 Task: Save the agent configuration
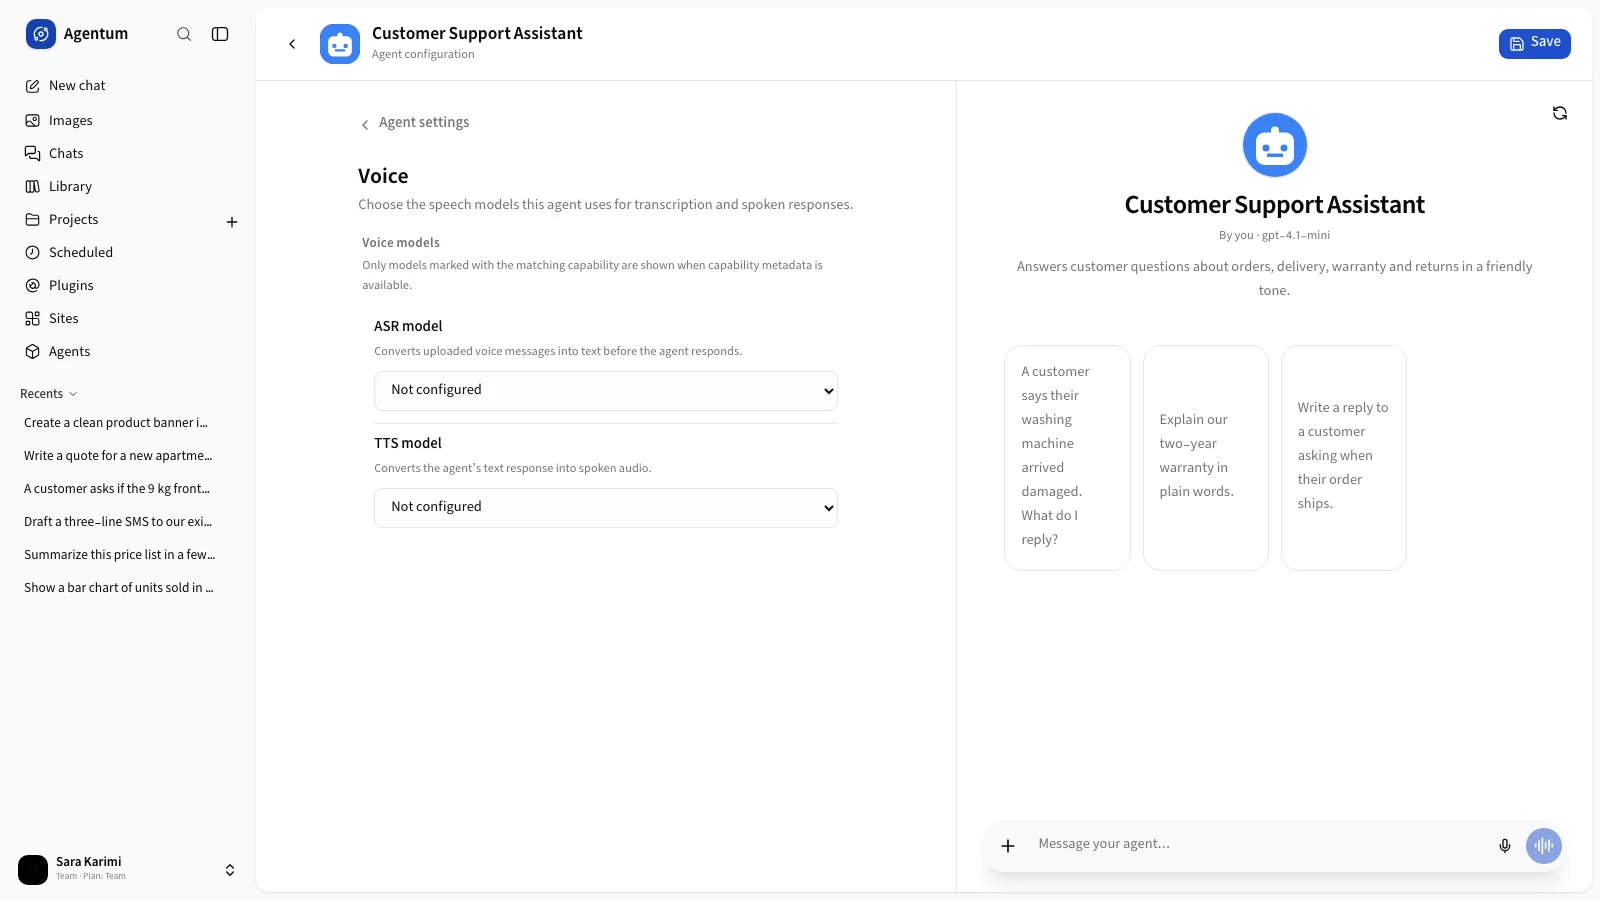pyautogui.click(x=1535, y=43)
